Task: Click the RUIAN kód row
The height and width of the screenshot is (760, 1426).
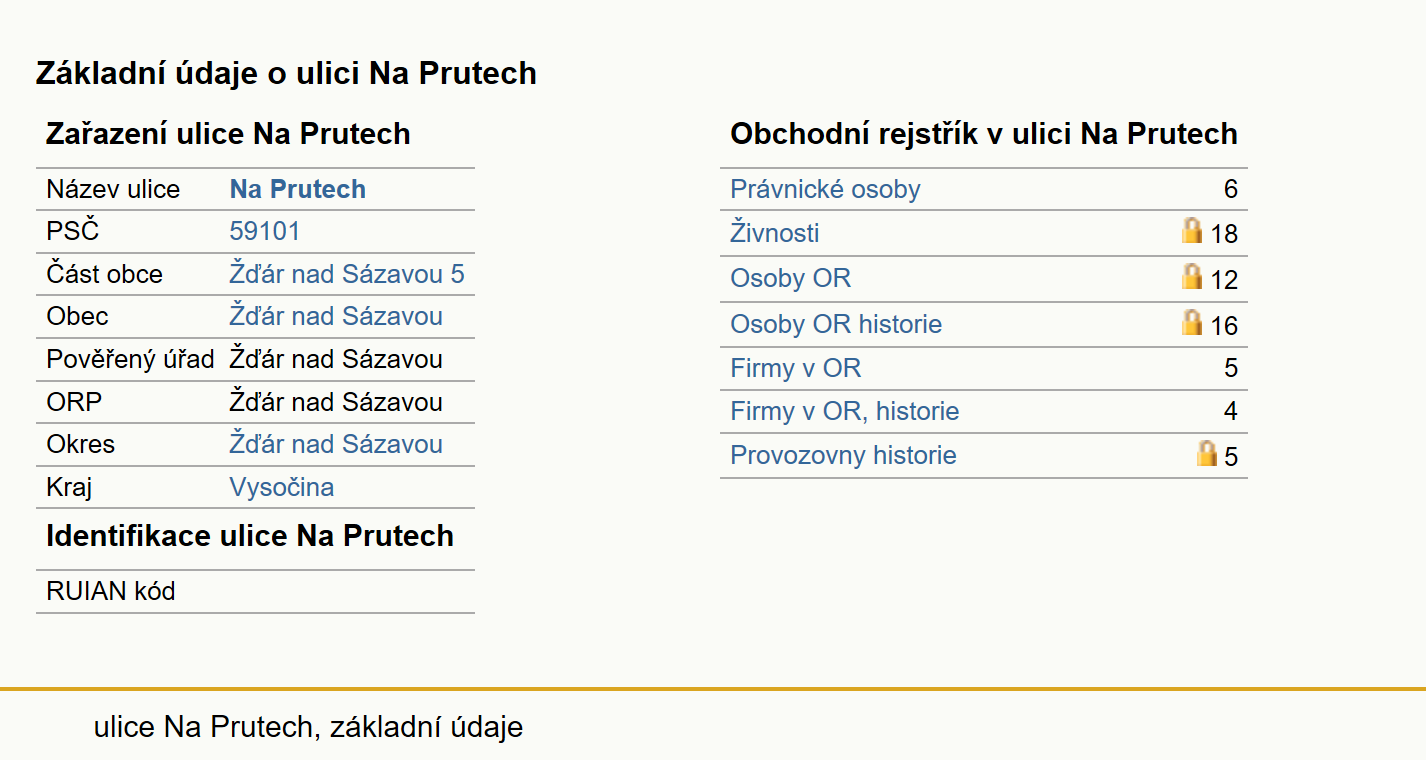Action: pos(255,591)
